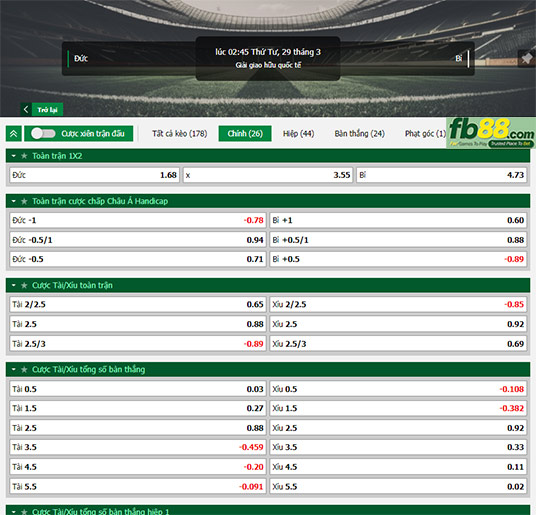Image resolution: width=536 pixels, height=515 pixels.
Task: Select Bỉ +0.5/1 handicap at 0.88
Action: 398,240
